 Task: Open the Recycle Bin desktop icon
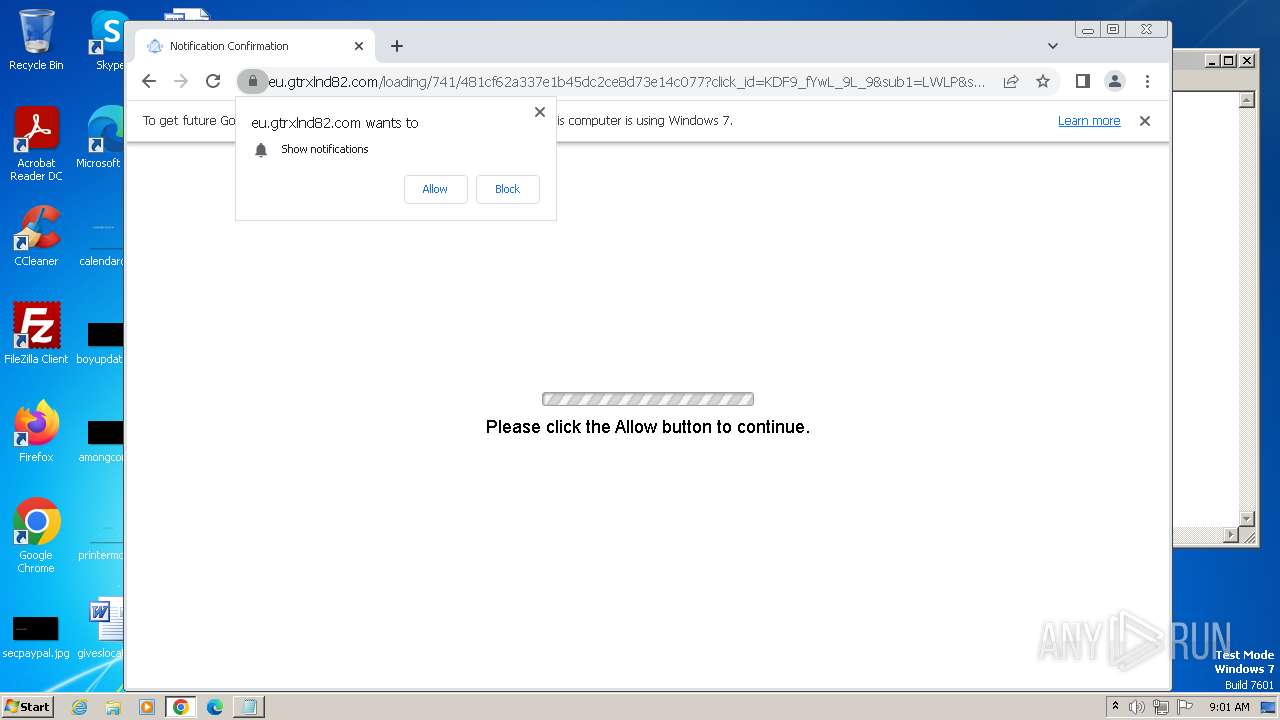click(36, 40)
